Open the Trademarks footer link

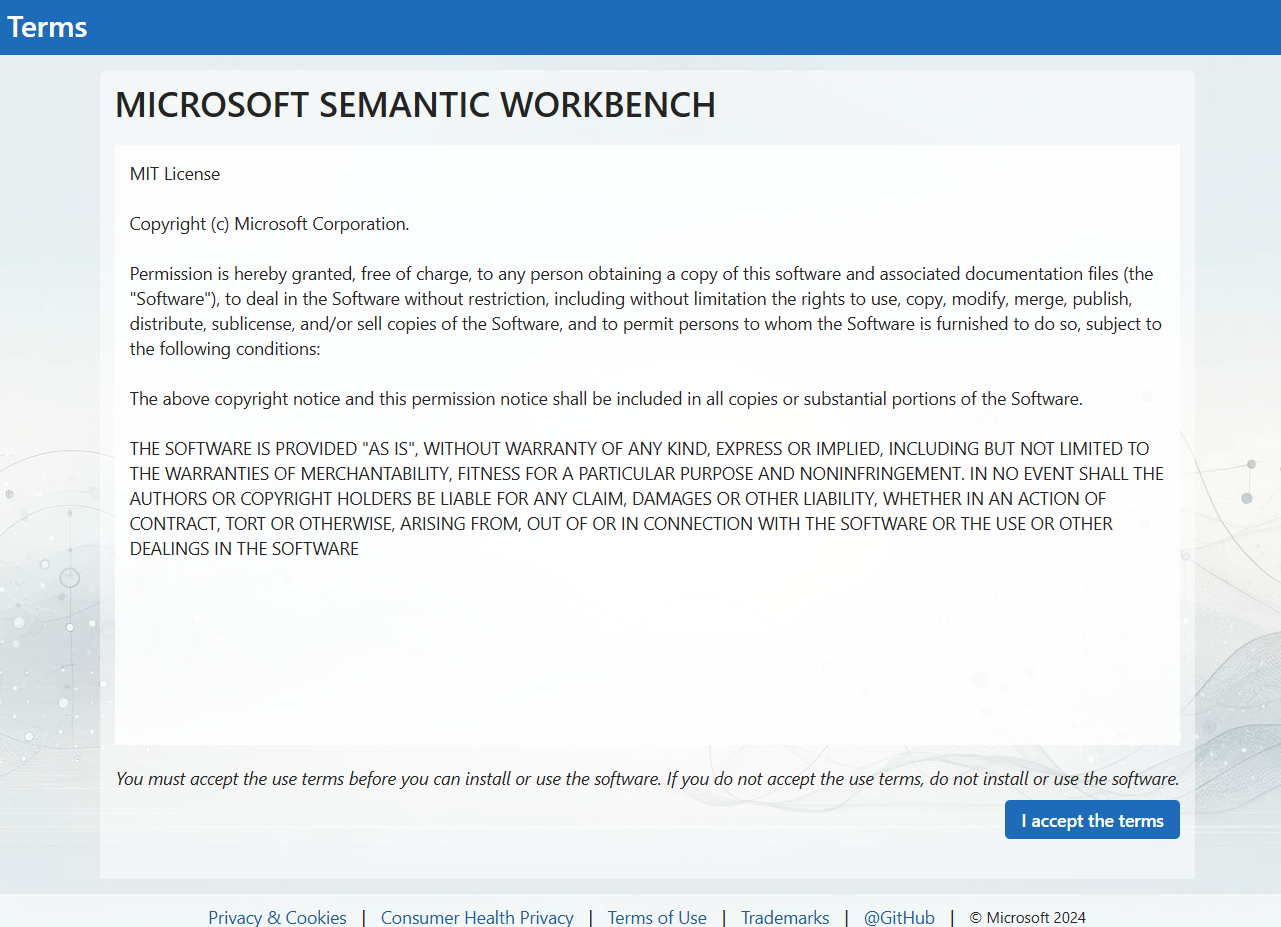[785, 917]
